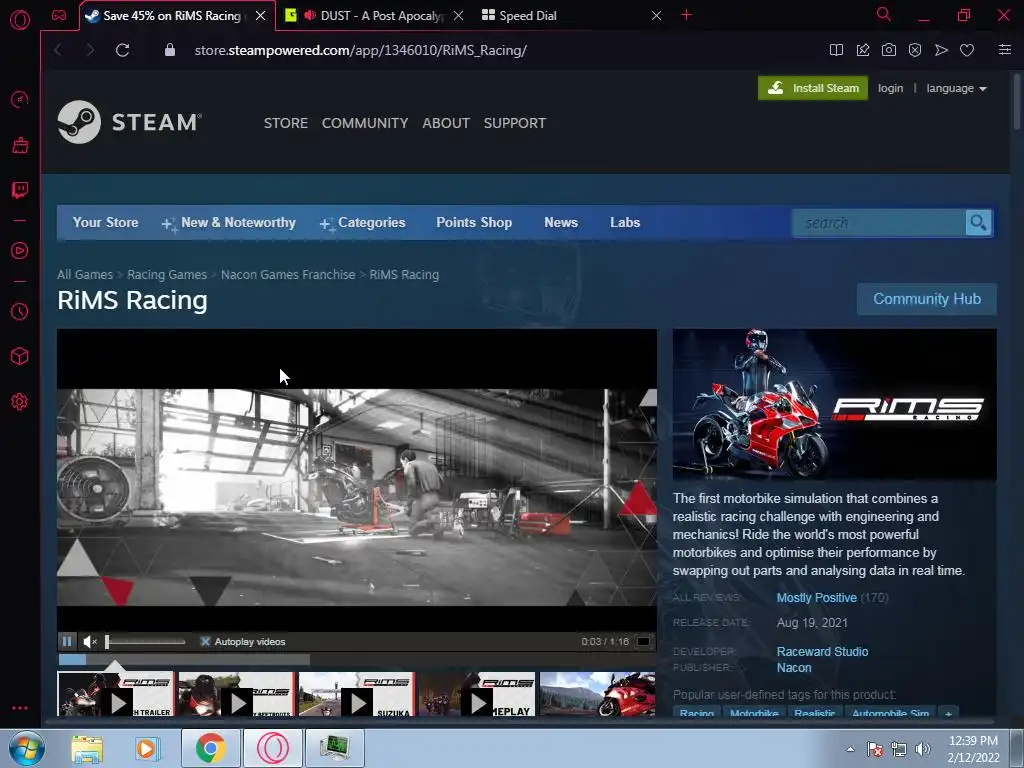Toggle fullscreen for the trailer video
Screen dimensions: 1024x768
[x=643, y=641]
